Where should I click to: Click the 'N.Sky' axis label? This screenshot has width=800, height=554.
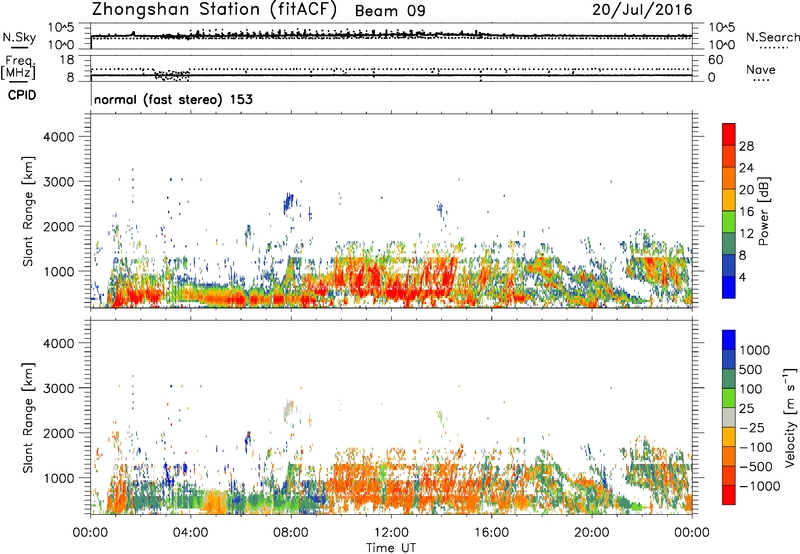(19, 37)
